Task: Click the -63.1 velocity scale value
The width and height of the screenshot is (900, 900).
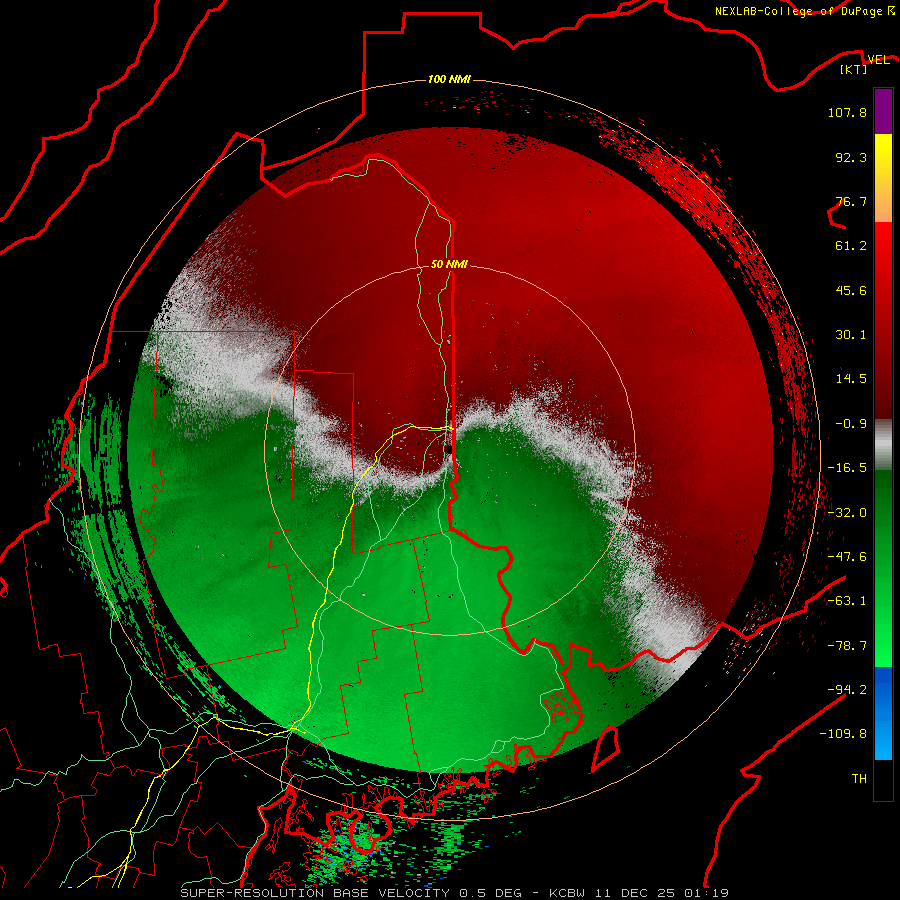Action: (847, 601)
